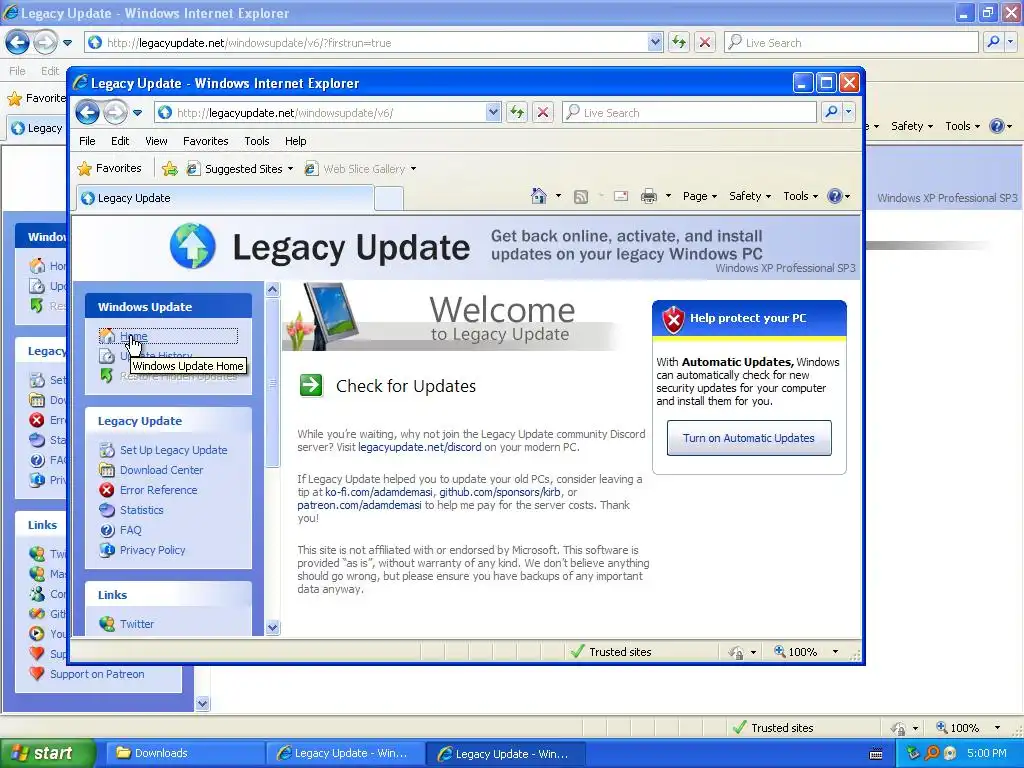Click the address bar in front window
Viewport: 1024px width, 768px height.
tap(327, 112)
